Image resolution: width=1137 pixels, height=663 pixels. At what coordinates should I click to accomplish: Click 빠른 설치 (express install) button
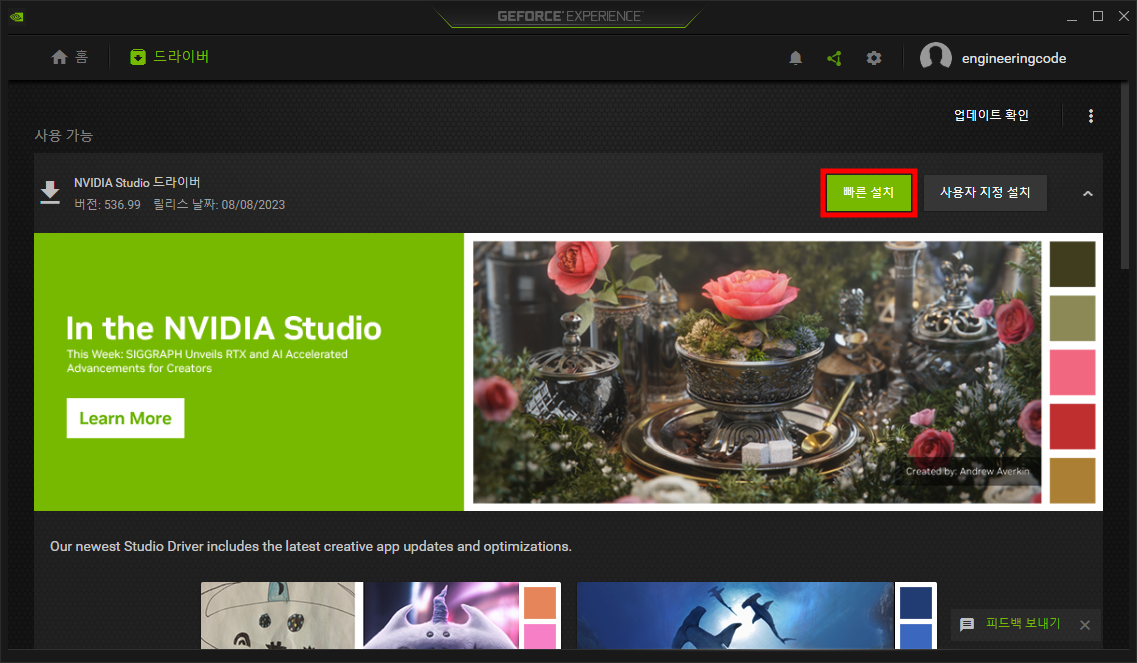tap(869, 192)
